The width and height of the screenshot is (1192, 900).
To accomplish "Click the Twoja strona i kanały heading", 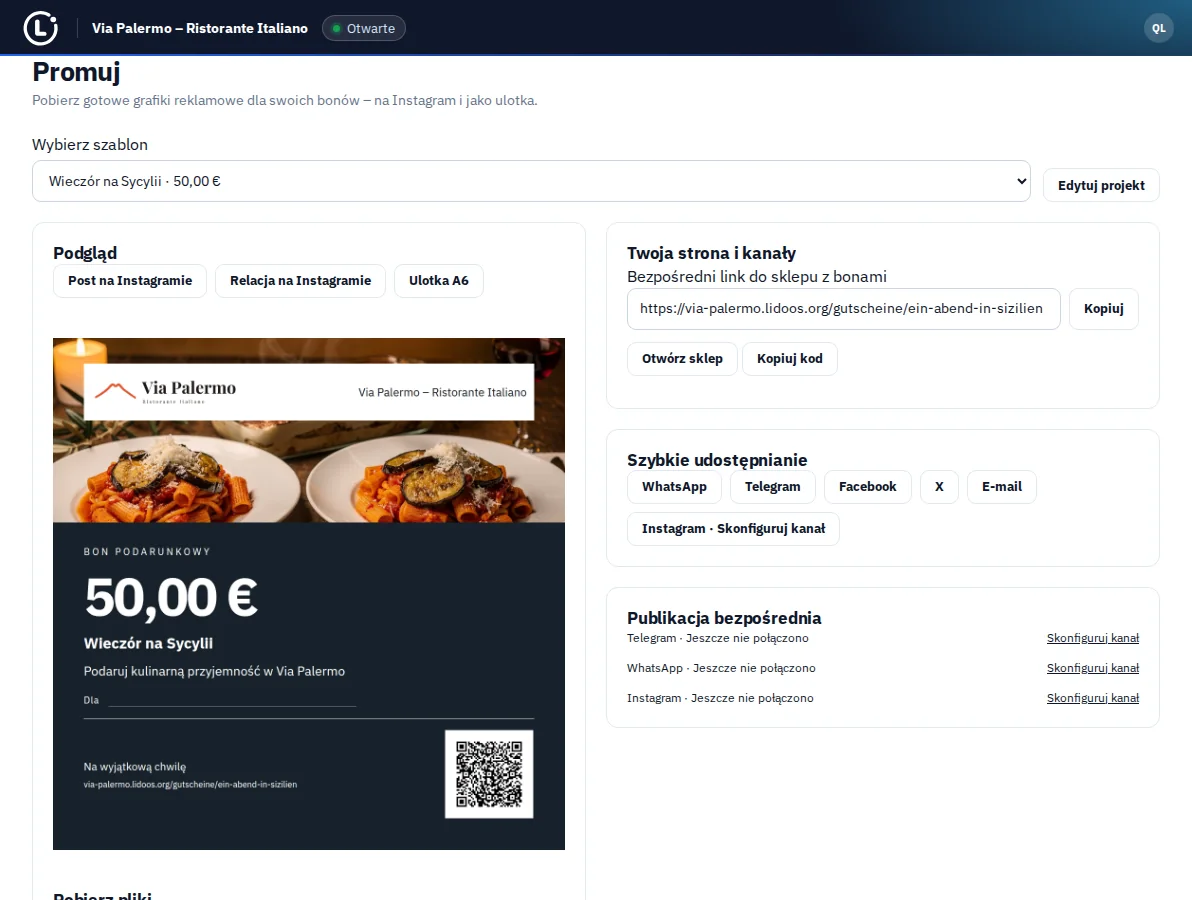I will (712, 253).
